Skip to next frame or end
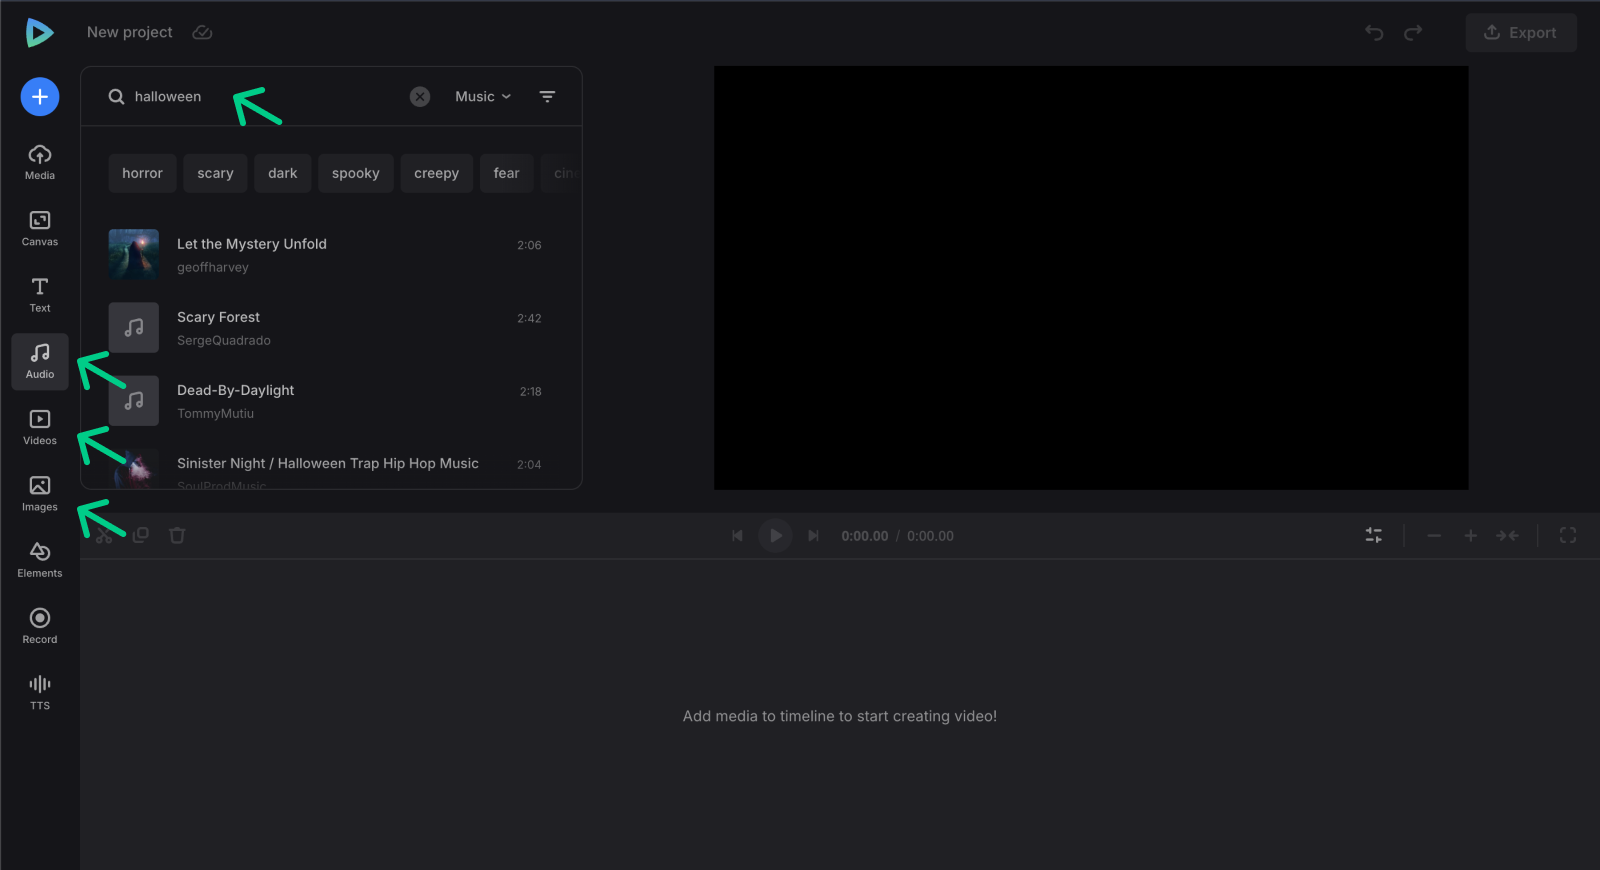 coord(813,536)
